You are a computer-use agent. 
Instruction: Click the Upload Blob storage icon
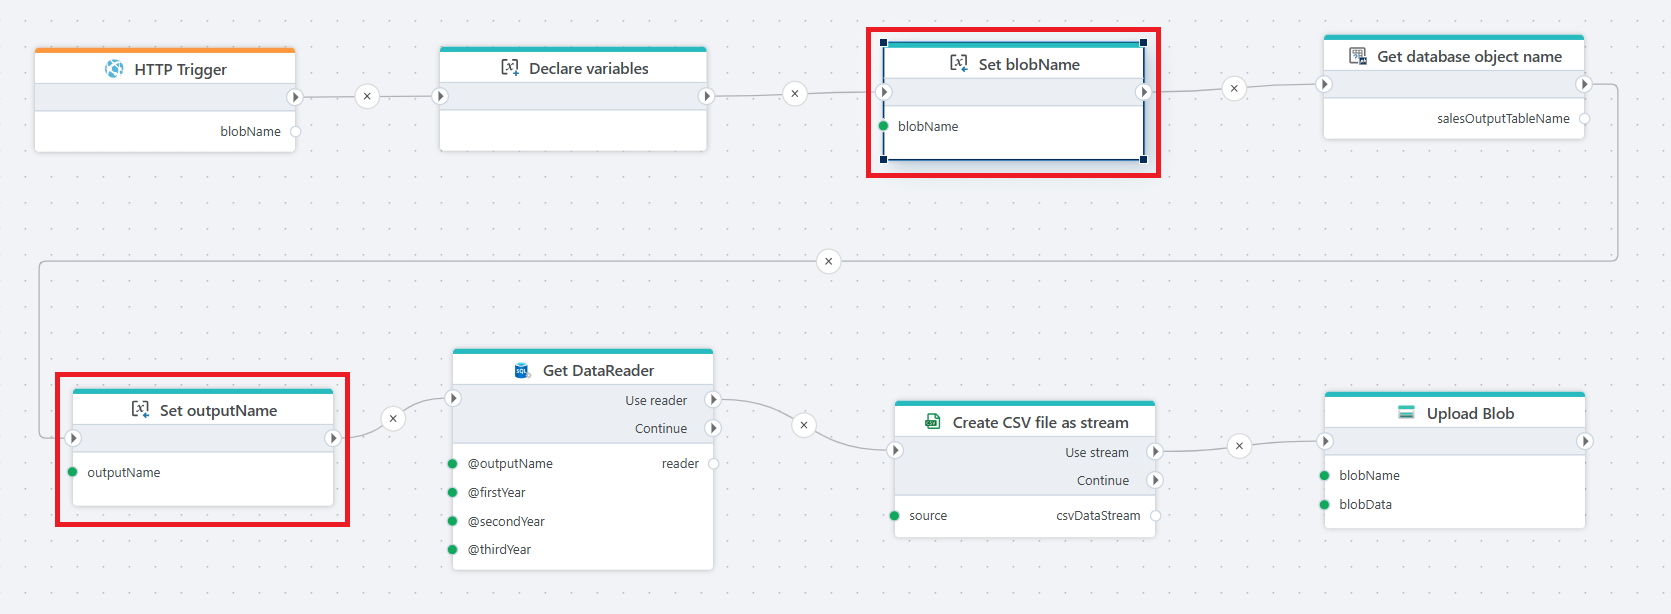pyautogui.click(x=1406, y=413)
